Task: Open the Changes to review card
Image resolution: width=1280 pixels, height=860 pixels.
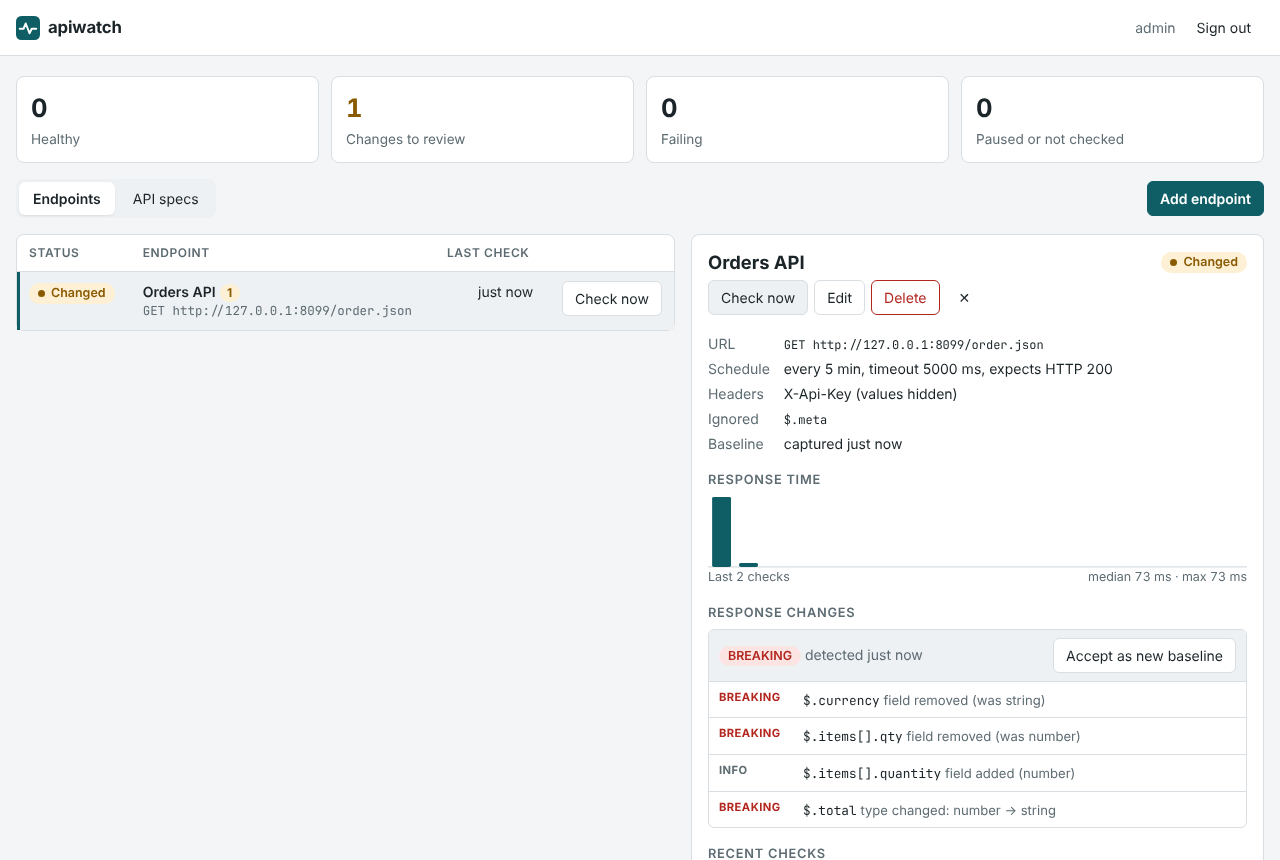Action: (x=482, y=119)
